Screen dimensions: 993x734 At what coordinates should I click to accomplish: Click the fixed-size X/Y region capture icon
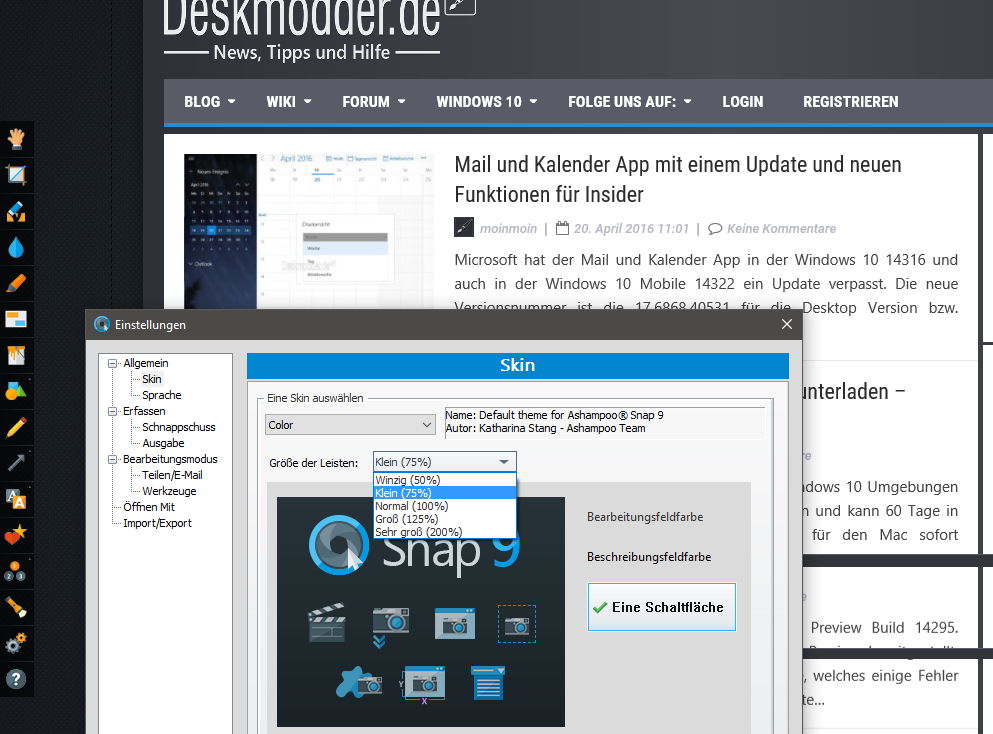coord(422,685)
